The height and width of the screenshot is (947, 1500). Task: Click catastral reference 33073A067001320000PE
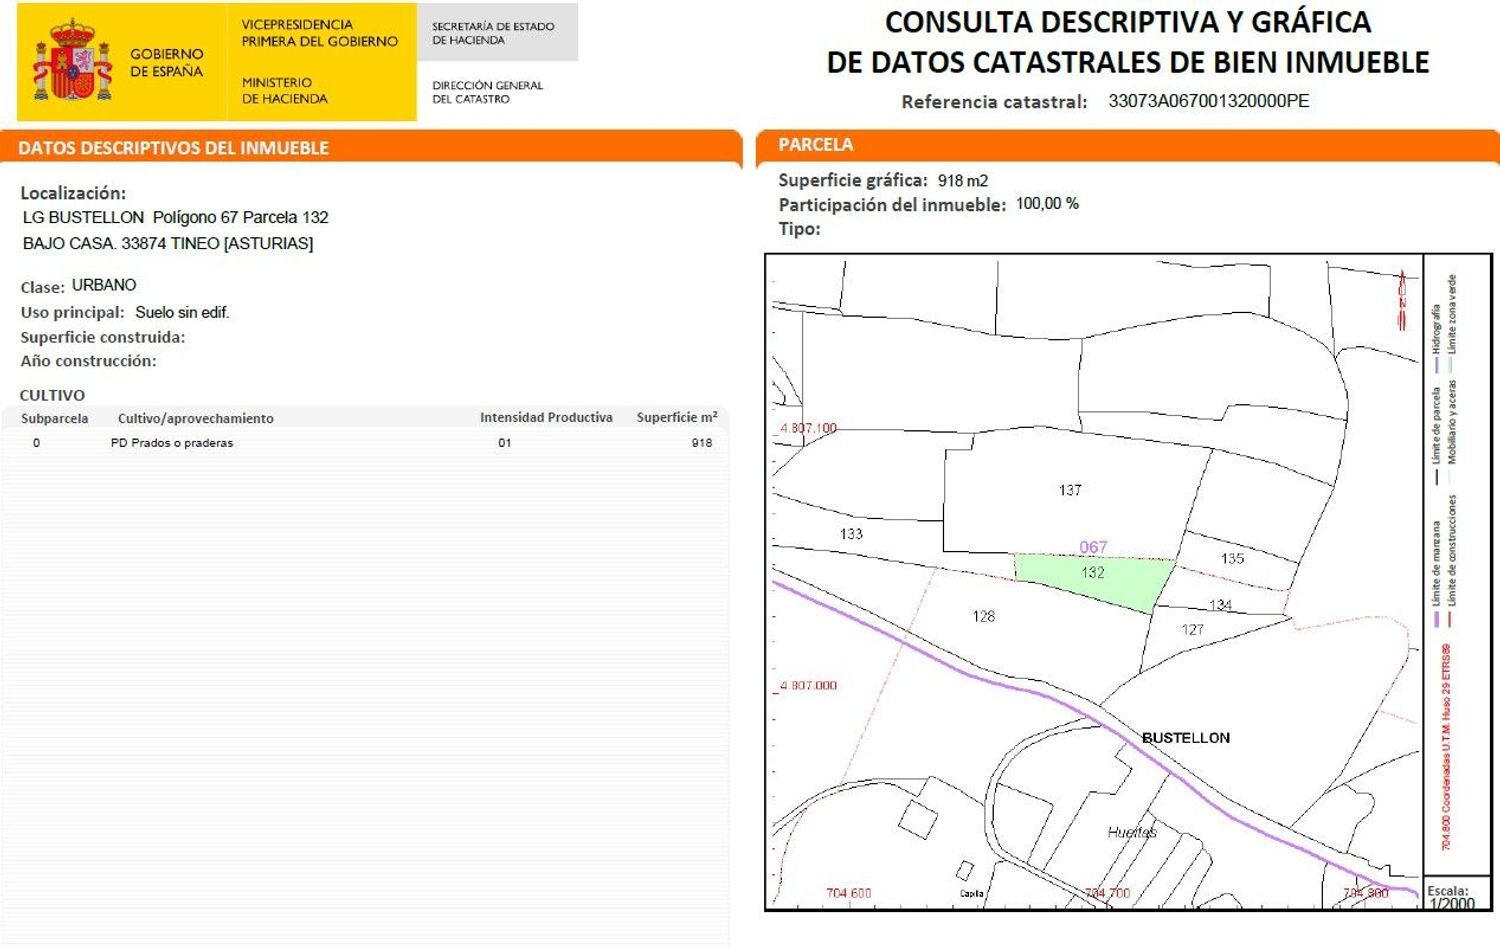[1210, 101]
